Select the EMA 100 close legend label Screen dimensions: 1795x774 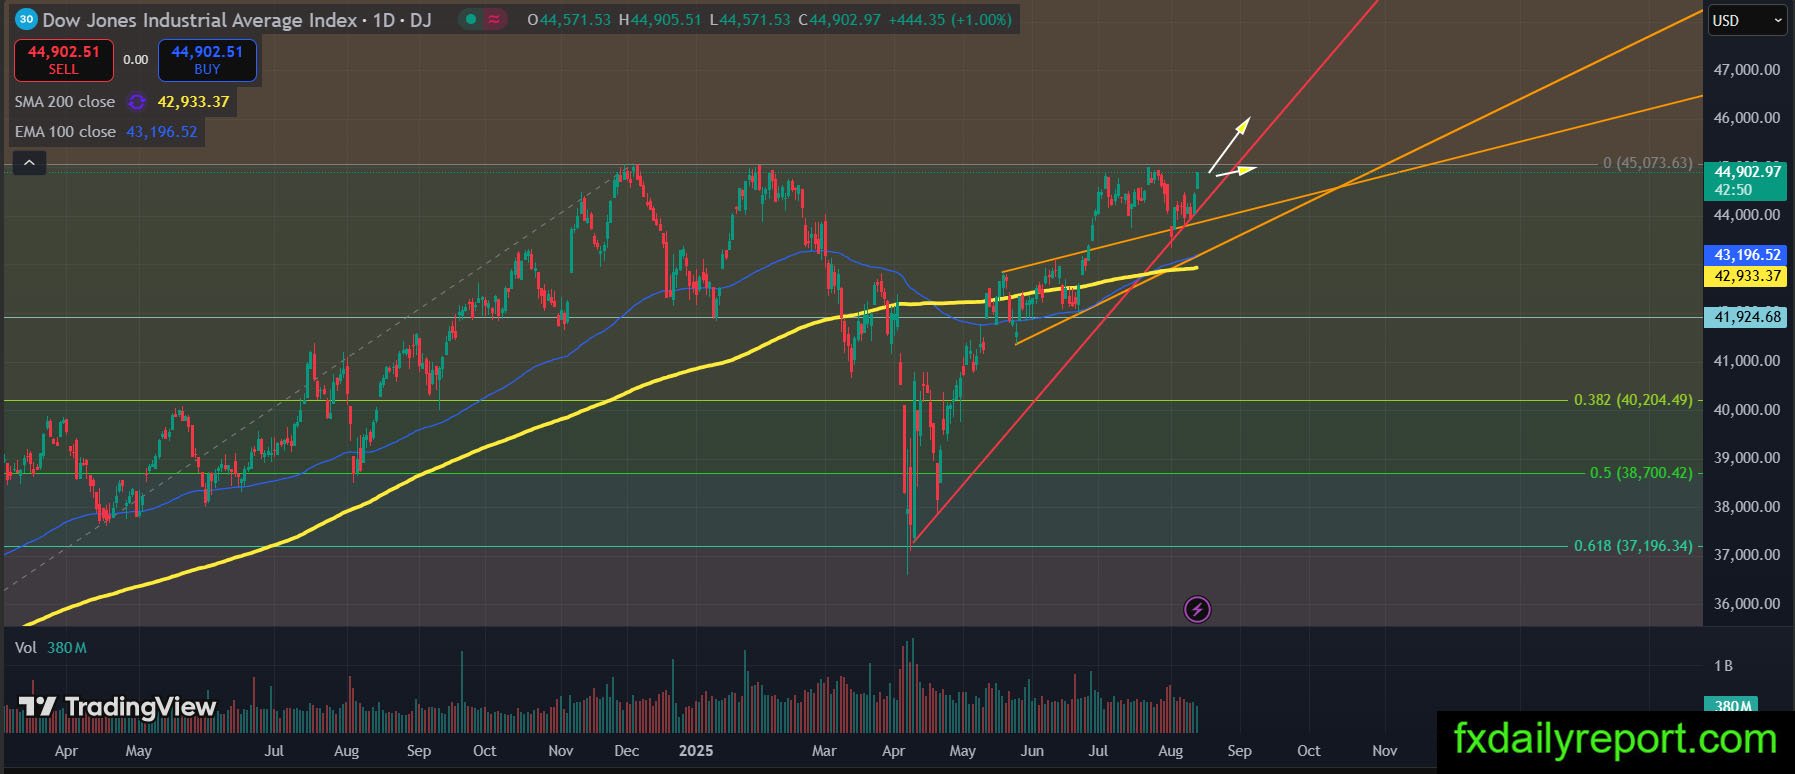[65, 132]
